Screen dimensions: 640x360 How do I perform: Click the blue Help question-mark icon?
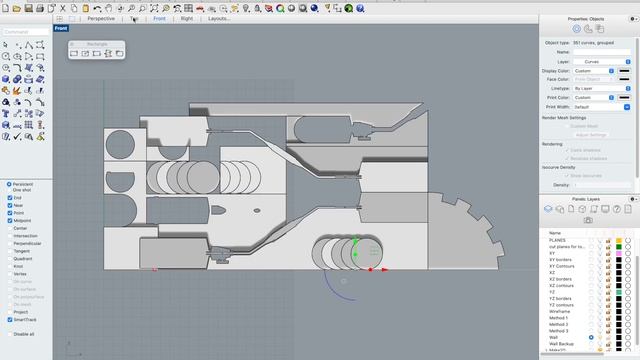point(360,8)
